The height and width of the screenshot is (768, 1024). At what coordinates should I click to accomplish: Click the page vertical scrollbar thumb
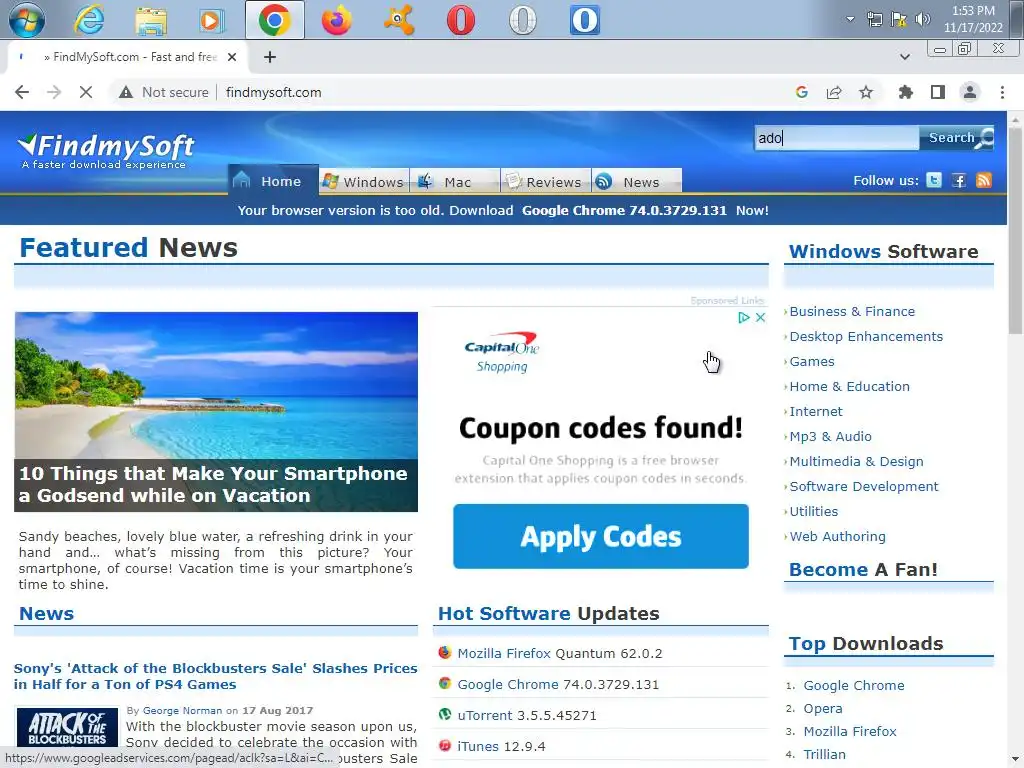click(x=1015, y=232)
